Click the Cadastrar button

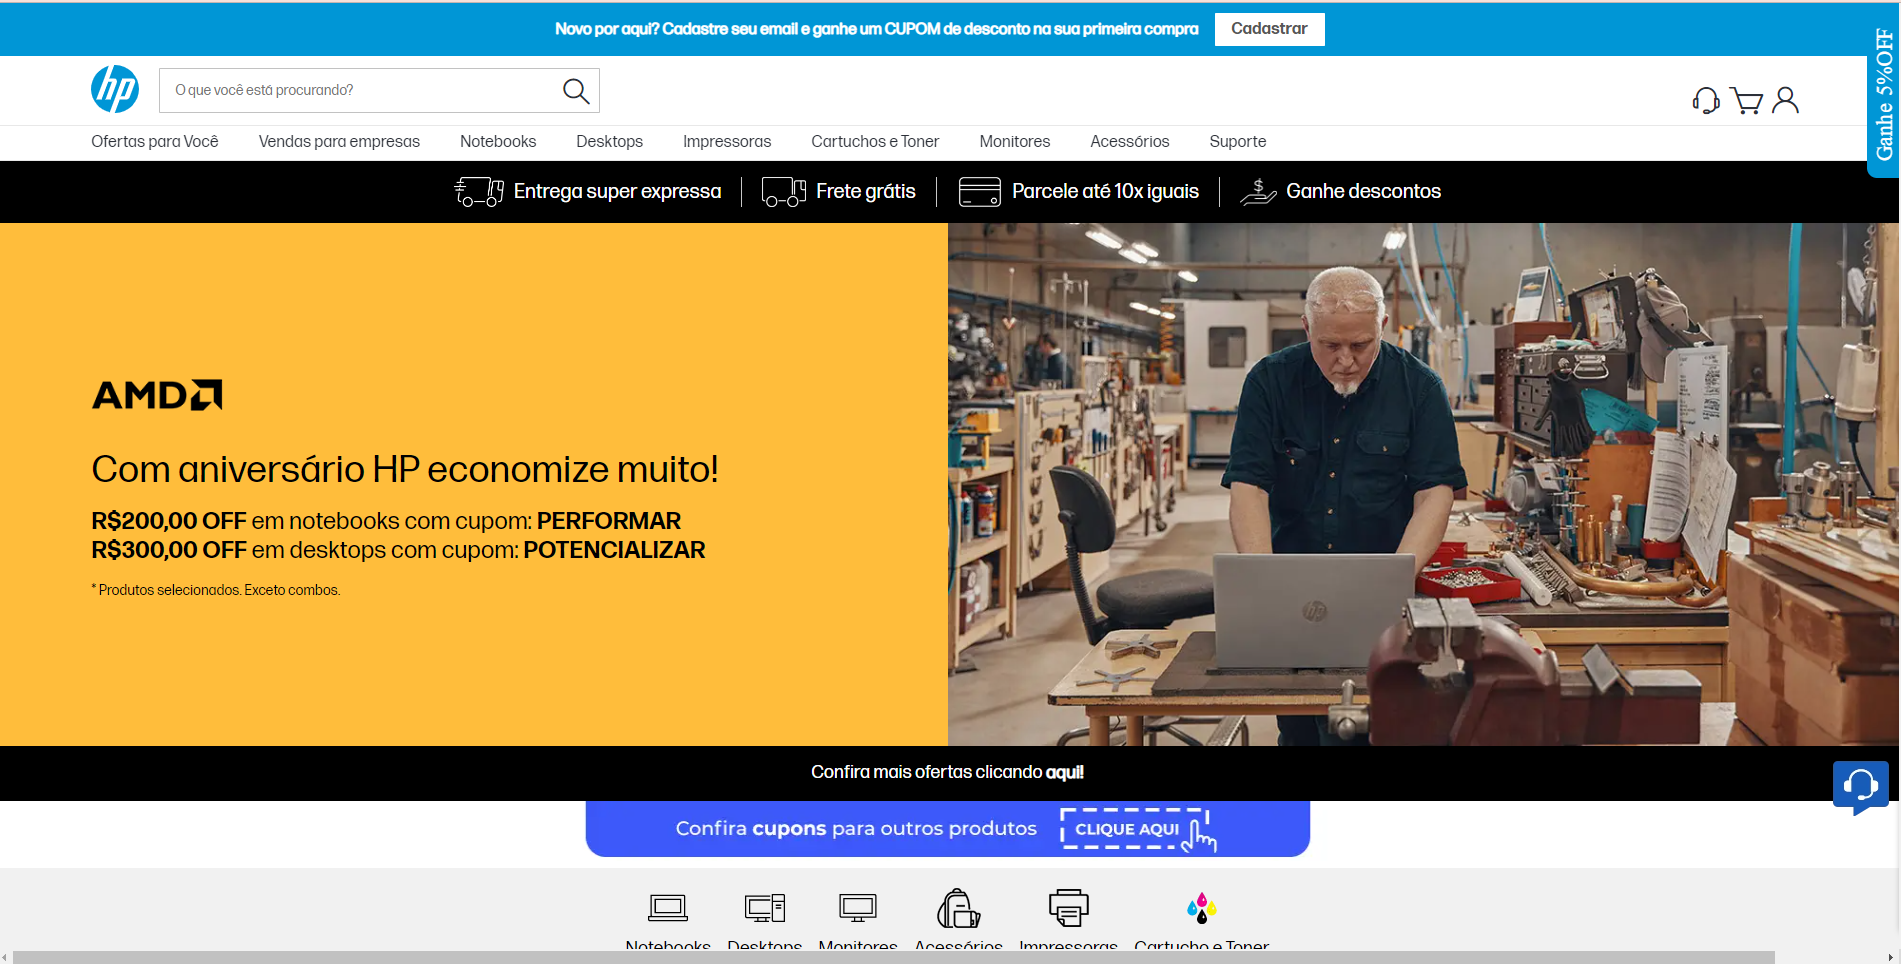pyautogui.click(x=1270, y=29)
